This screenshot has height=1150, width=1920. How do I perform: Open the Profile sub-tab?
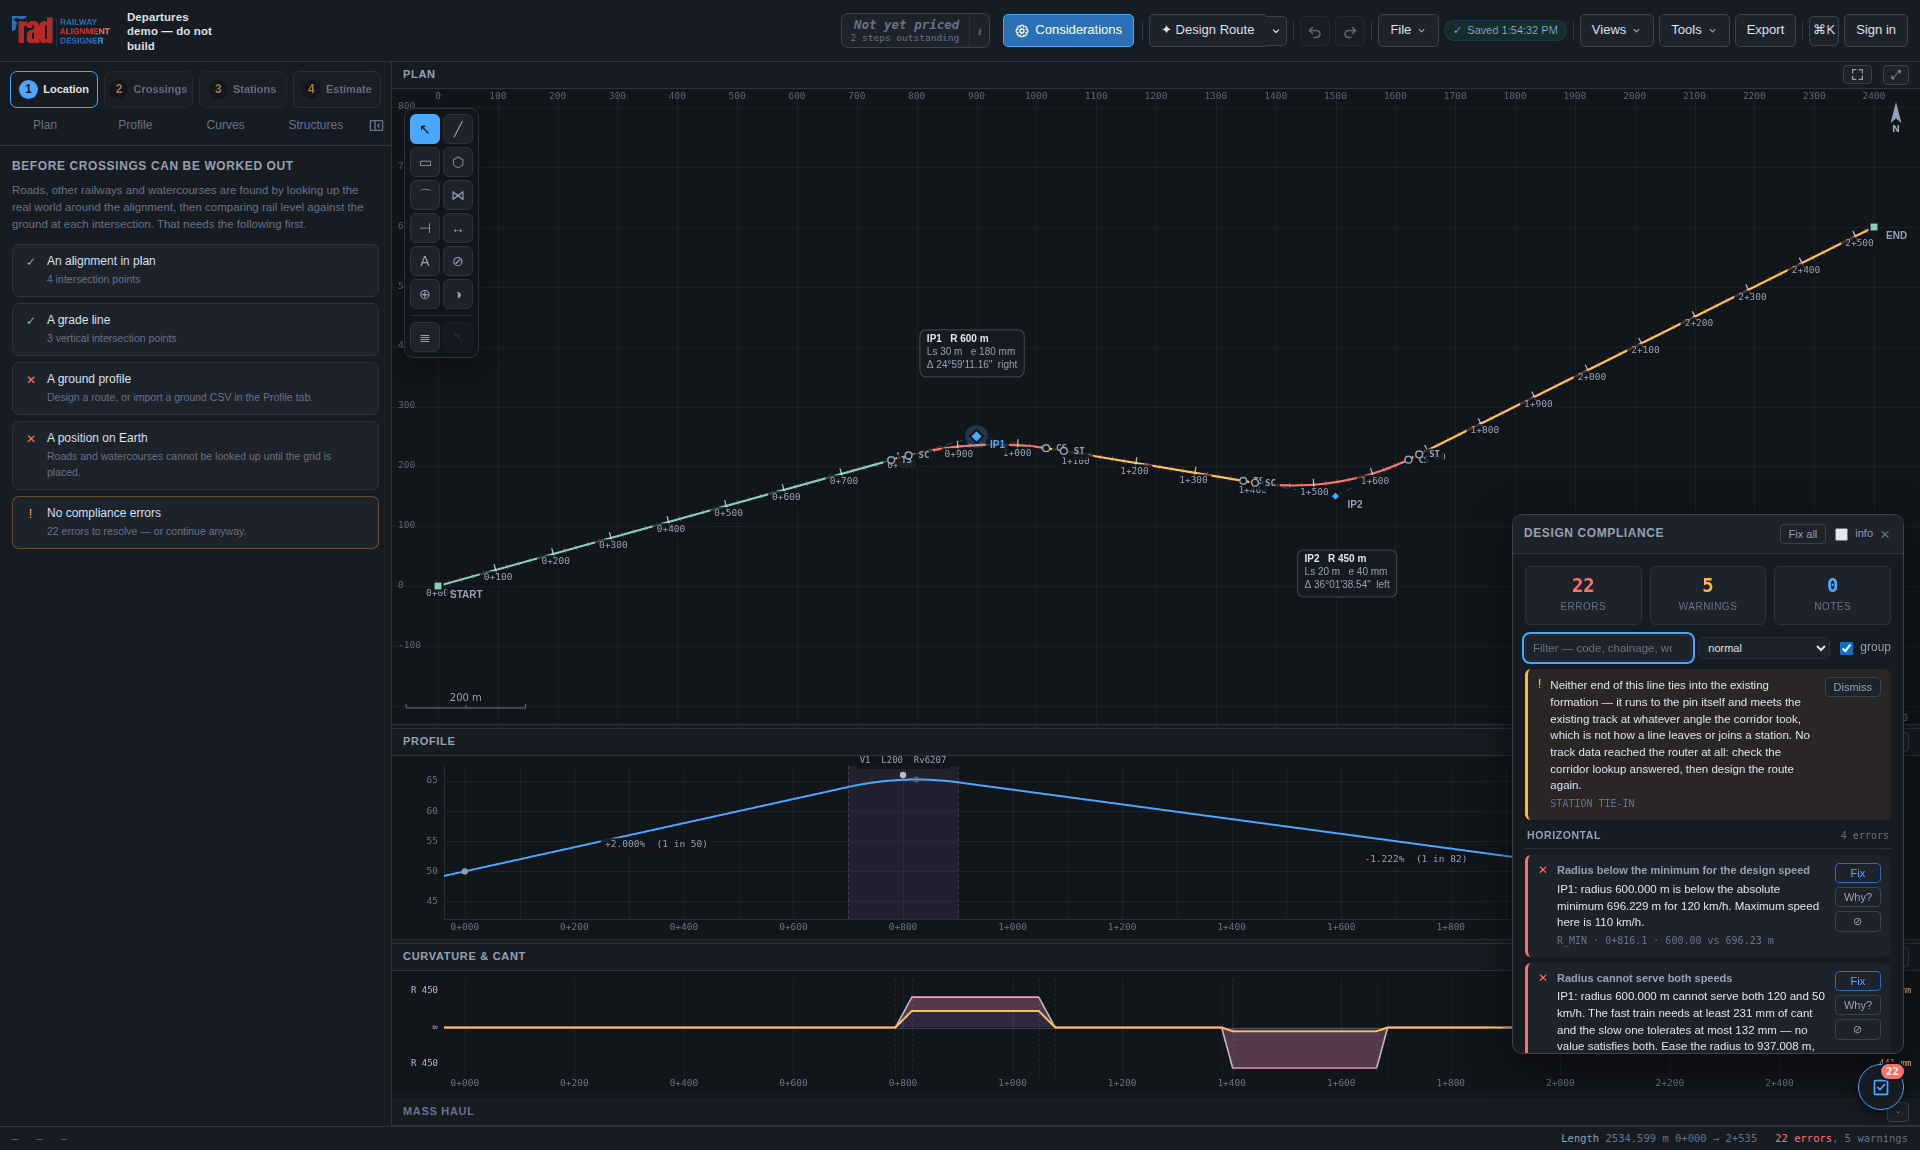click(135, 125)
